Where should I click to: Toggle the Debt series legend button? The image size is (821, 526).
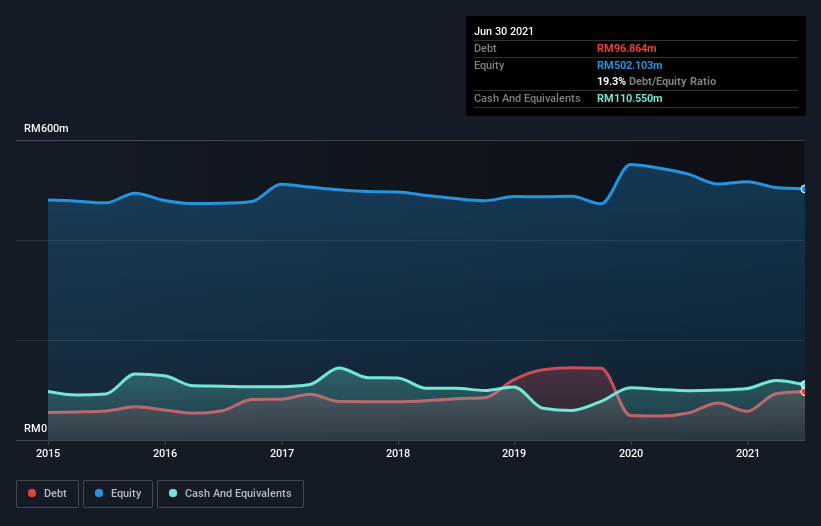47,494
